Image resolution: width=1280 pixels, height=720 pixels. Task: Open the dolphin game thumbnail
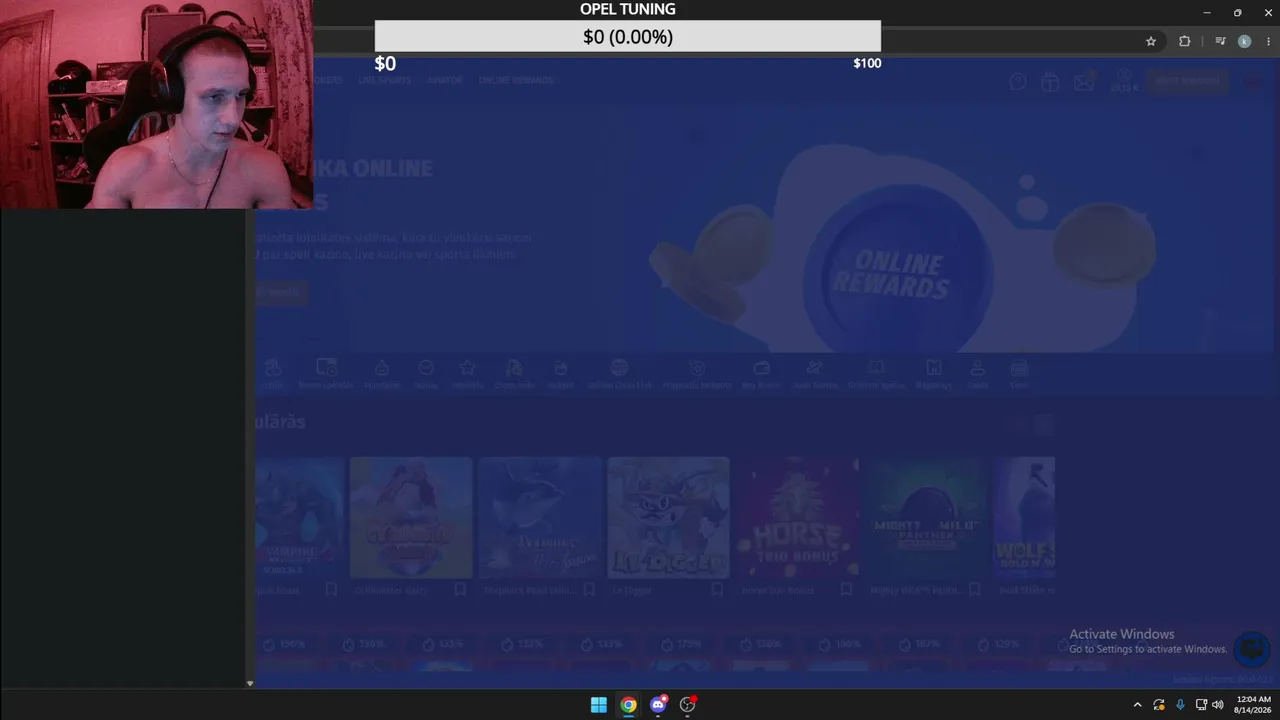tap(540, 518)
